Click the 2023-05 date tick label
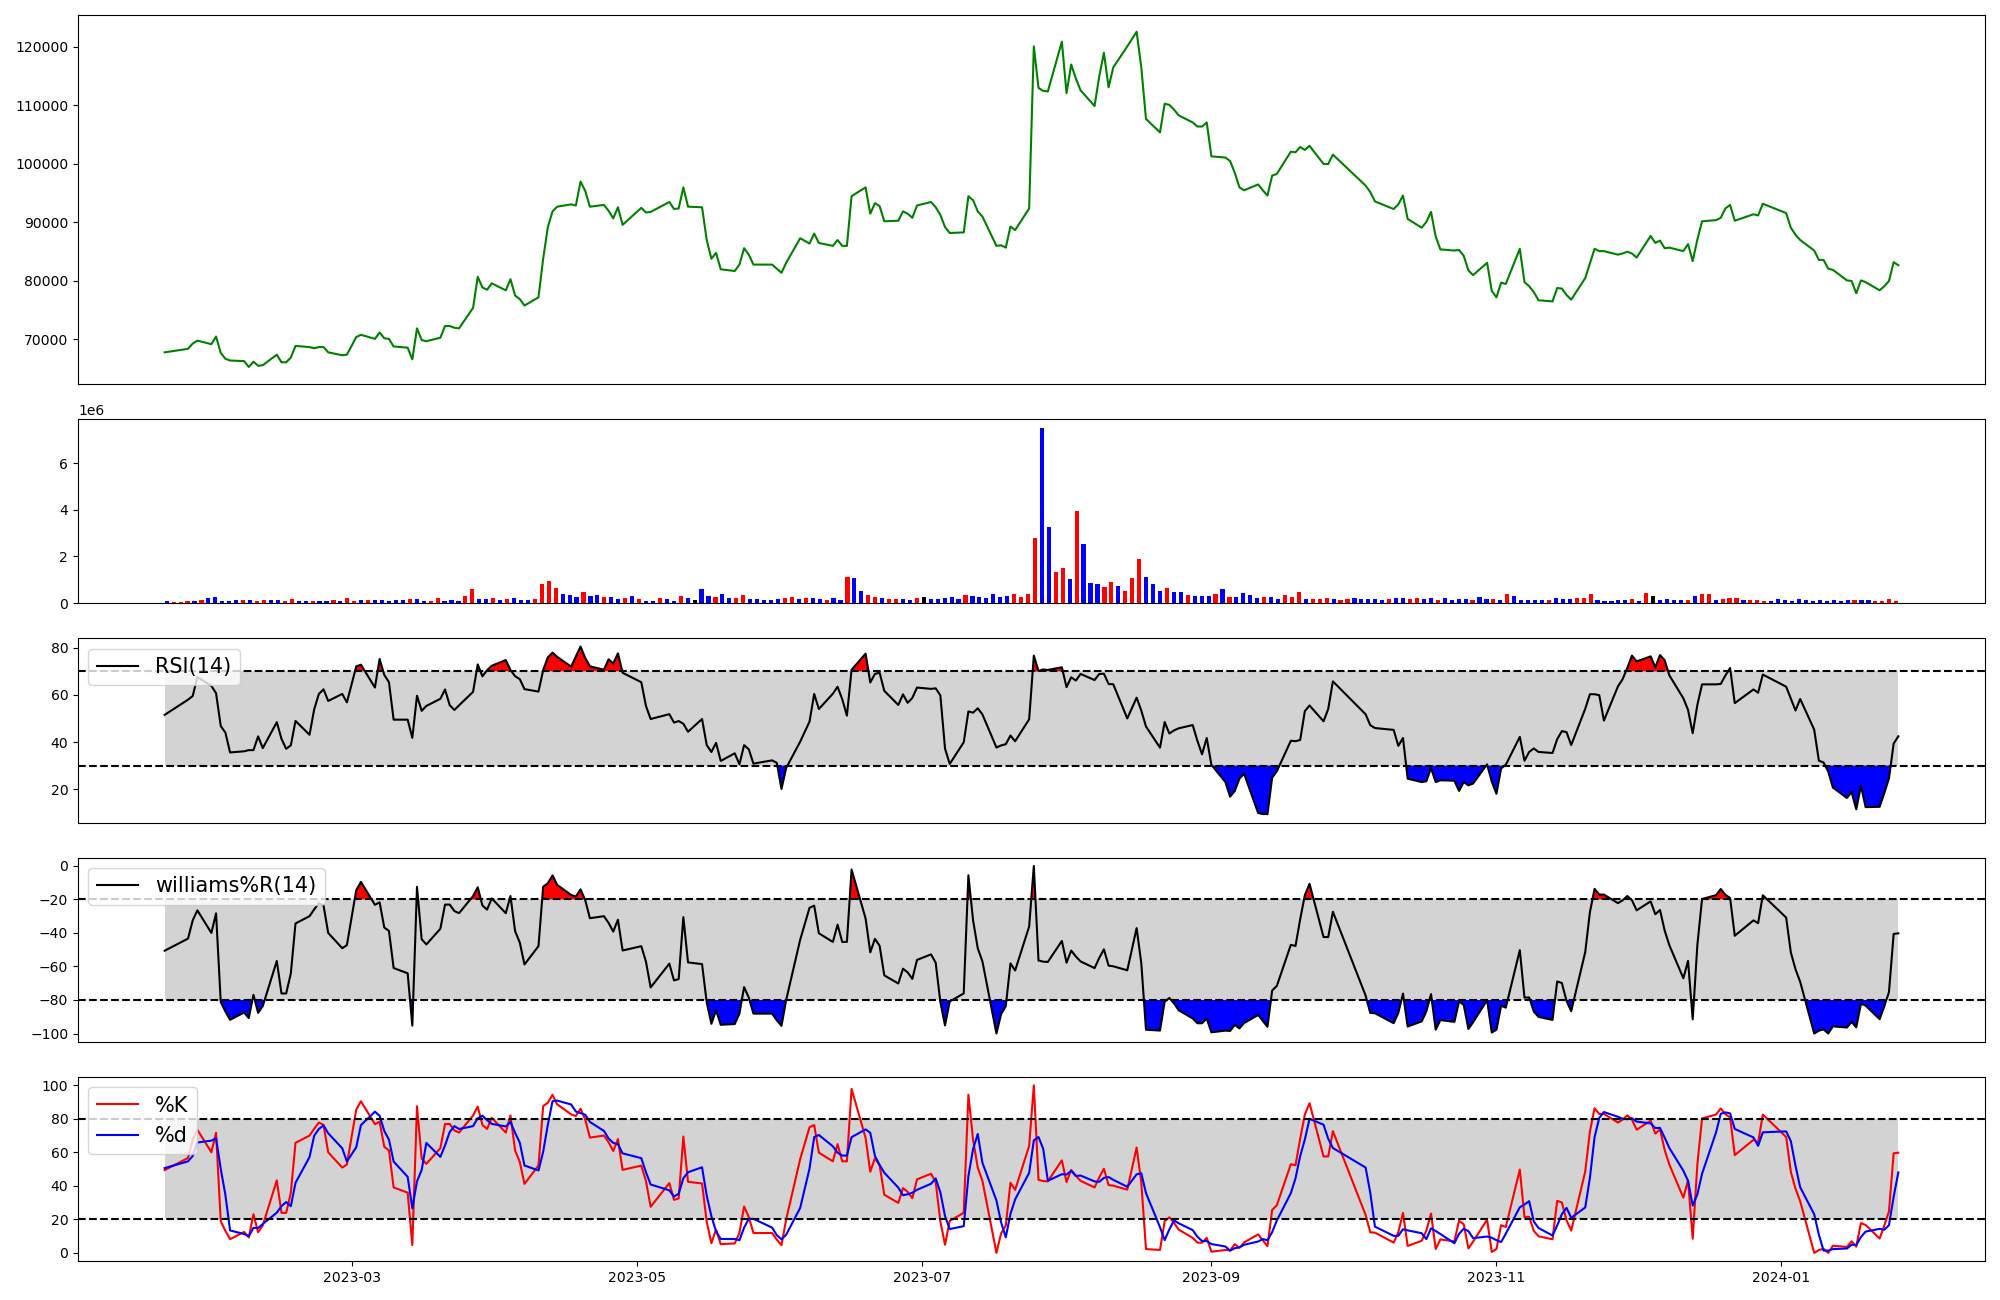 (x=637, y=1277)
